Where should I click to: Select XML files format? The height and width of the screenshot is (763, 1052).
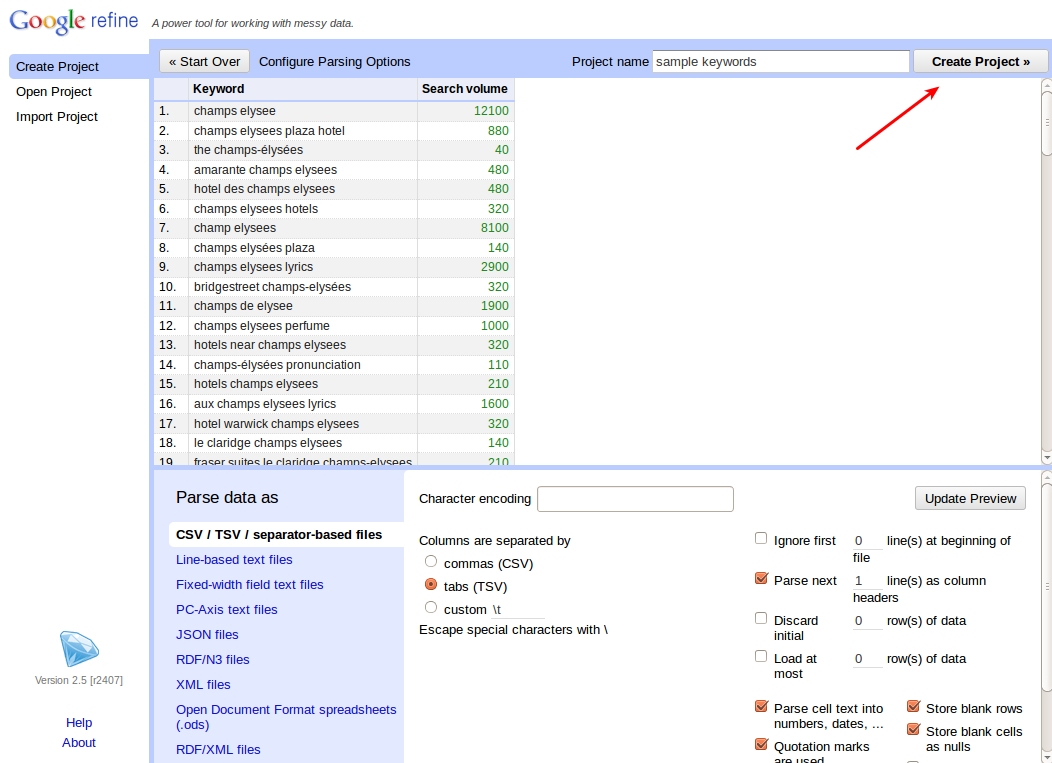coord(203,684)
